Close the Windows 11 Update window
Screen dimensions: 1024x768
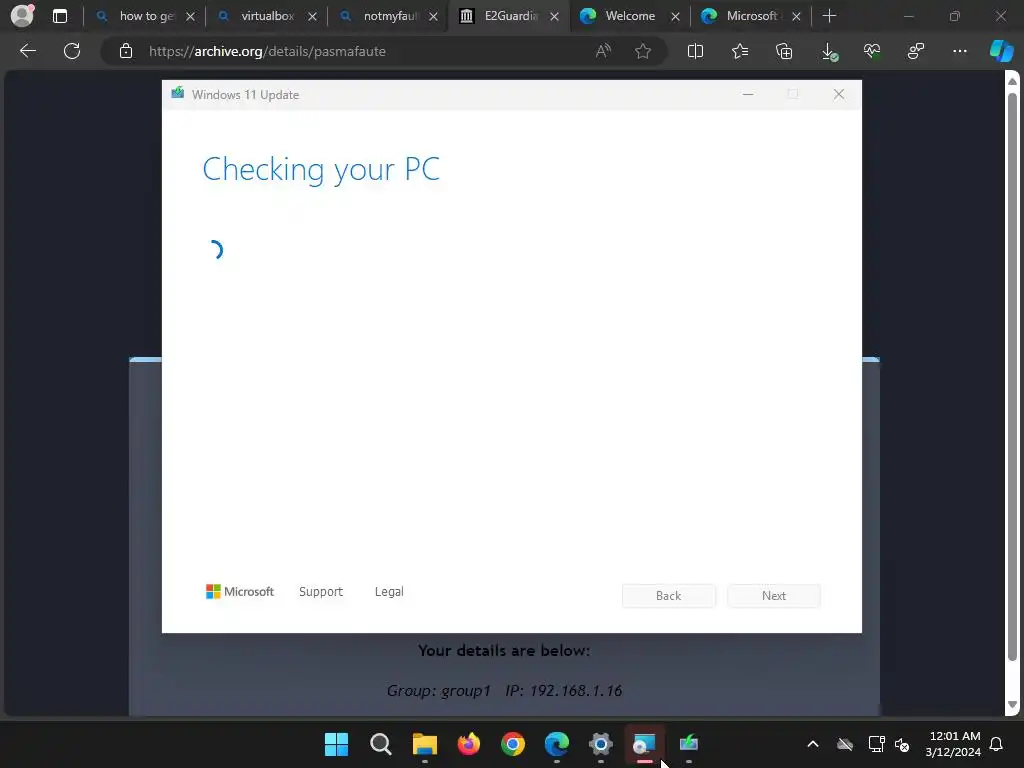839,95
